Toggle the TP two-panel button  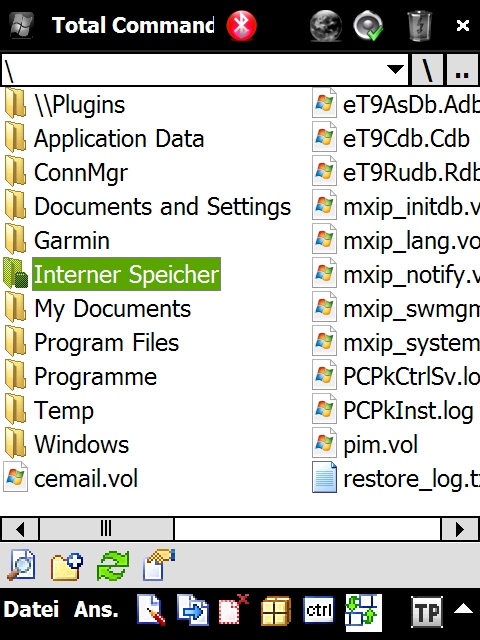tap(427, 611)
